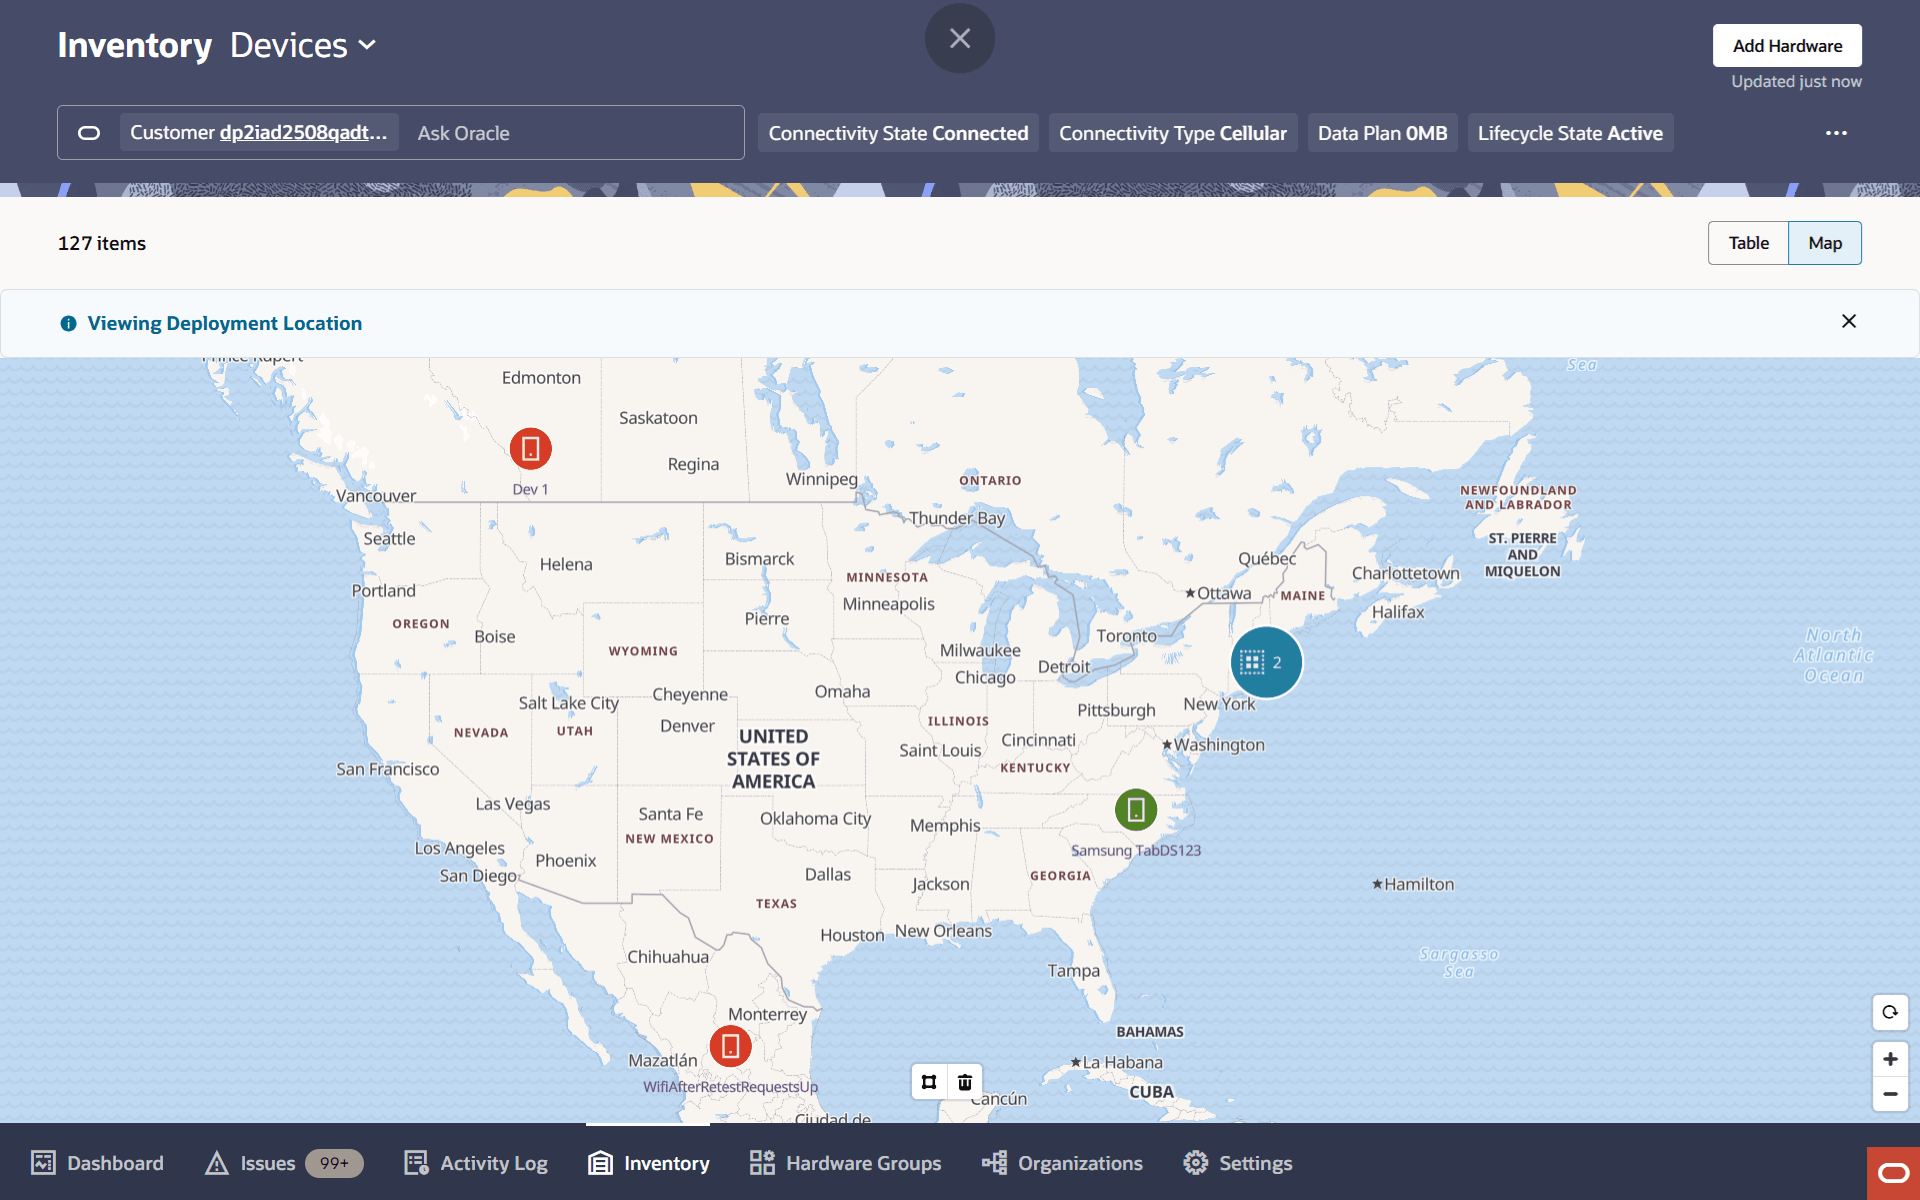The height and width of the screenshot is (1200, 1920).
Task: Click the Activity Log icon
Action: coord(416,1162)
